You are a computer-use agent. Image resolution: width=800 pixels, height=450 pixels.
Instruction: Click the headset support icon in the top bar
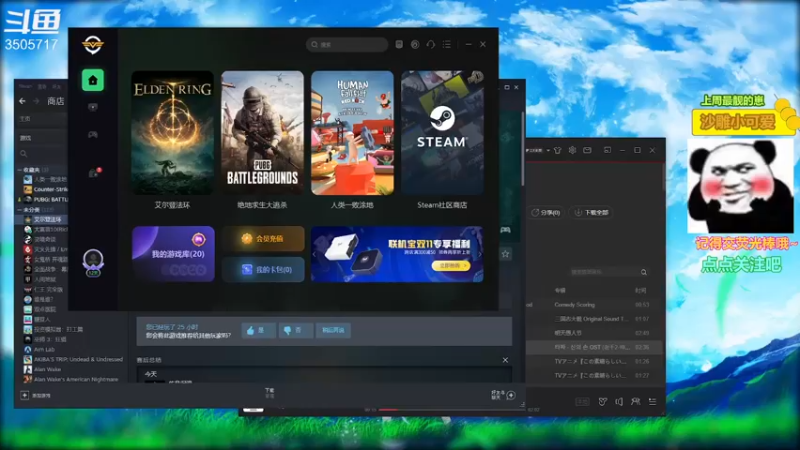(x=431, y=44)
